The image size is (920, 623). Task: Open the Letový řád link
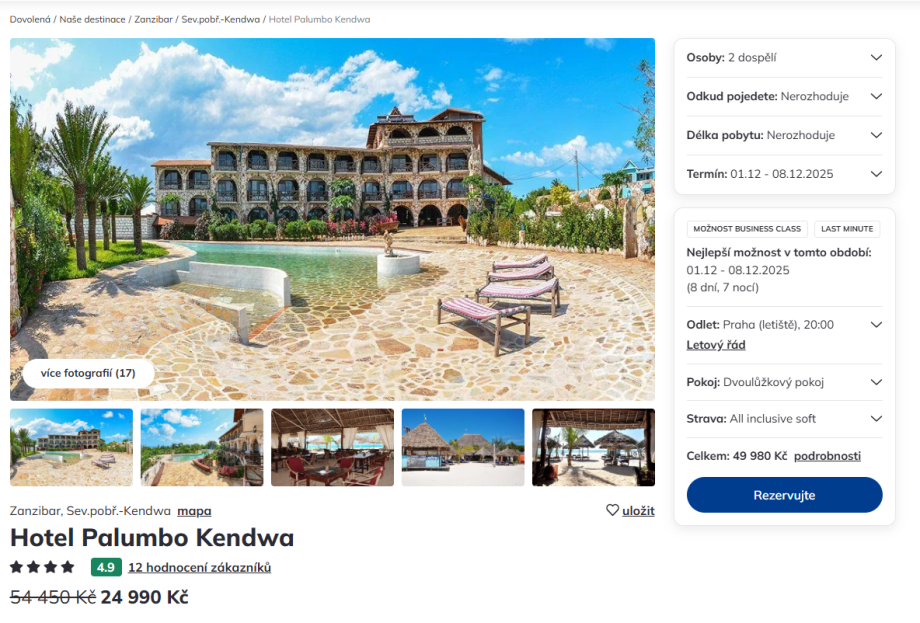pos(716,345)
